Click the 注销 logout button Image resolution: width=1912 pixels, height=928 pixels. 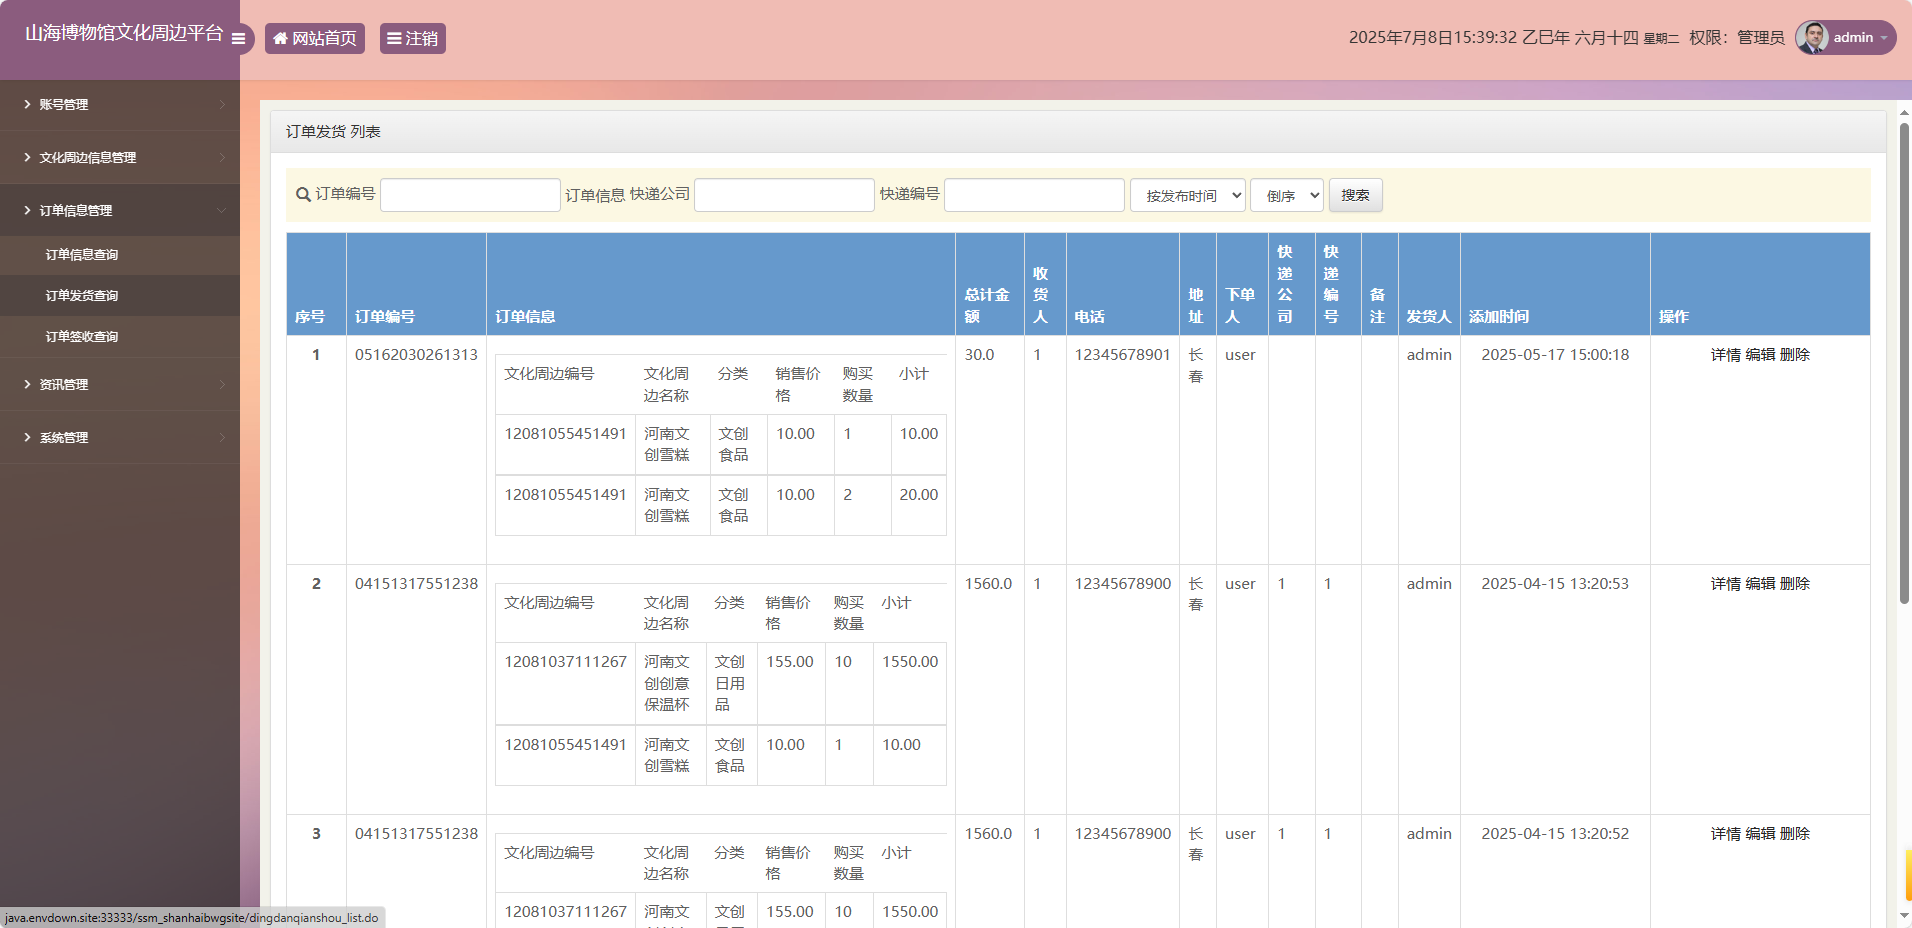click(x=412, y=38)
